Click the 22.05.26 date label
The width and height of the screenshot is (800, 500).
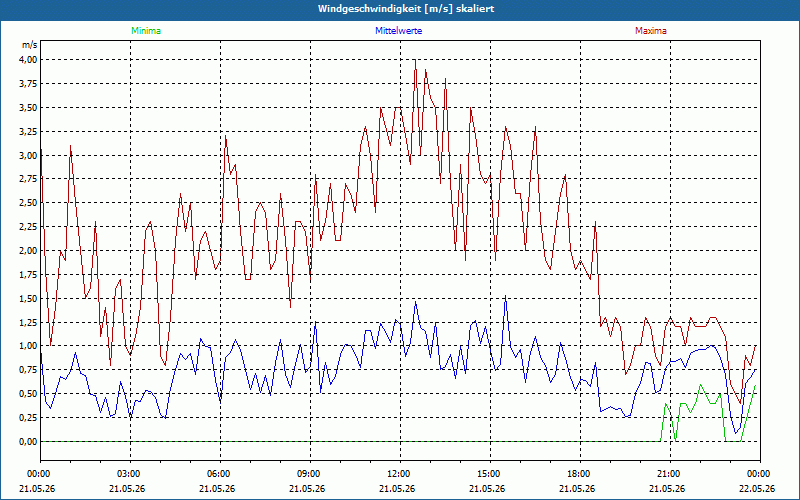pyautogui.click(x=757, y=489)
